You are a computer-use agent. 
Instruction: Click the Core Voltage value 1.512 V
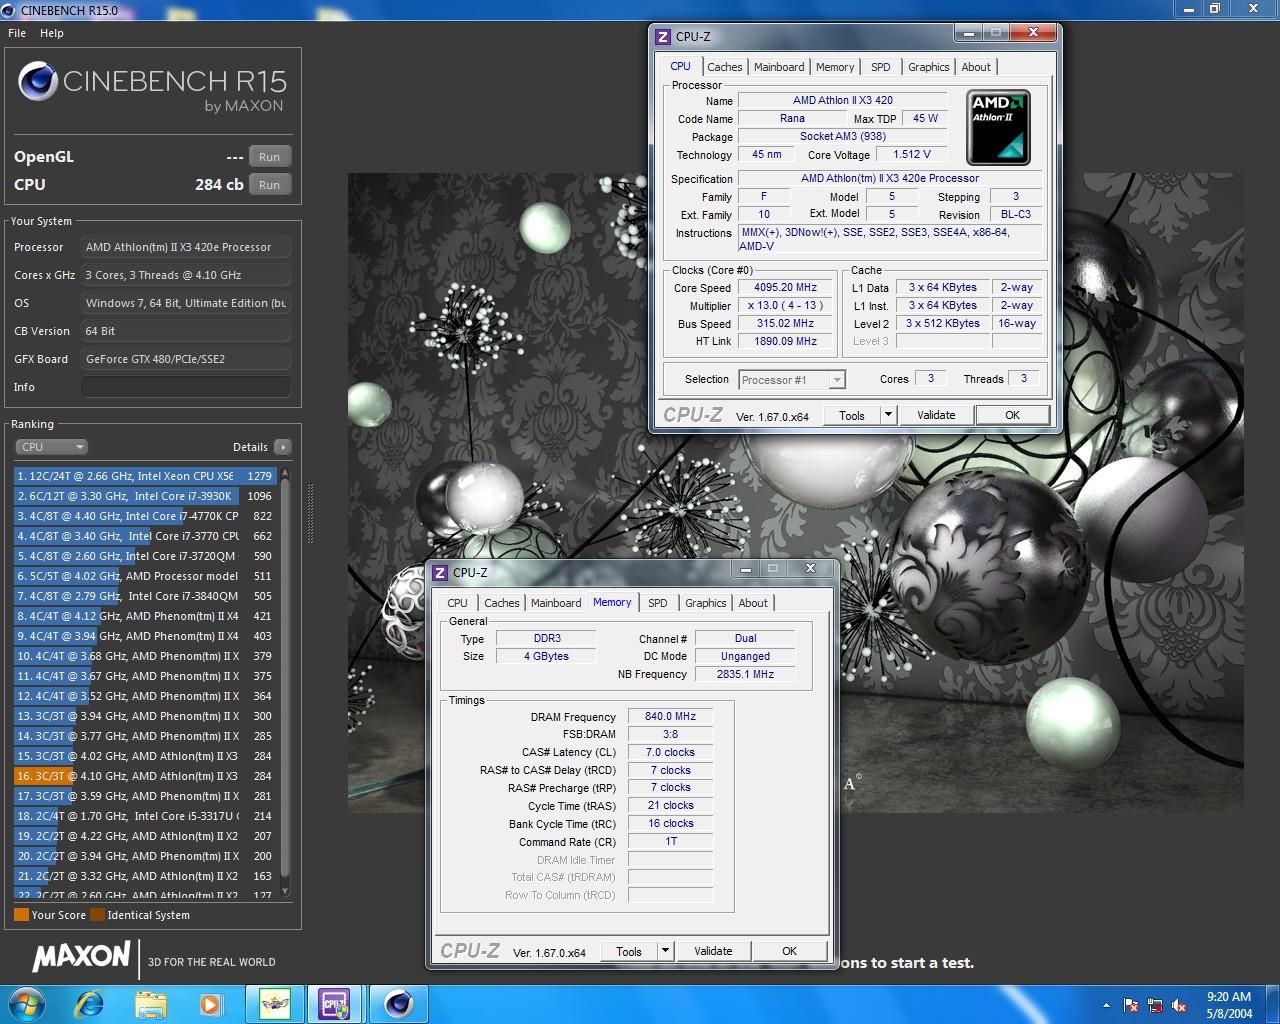coord(912,154)
